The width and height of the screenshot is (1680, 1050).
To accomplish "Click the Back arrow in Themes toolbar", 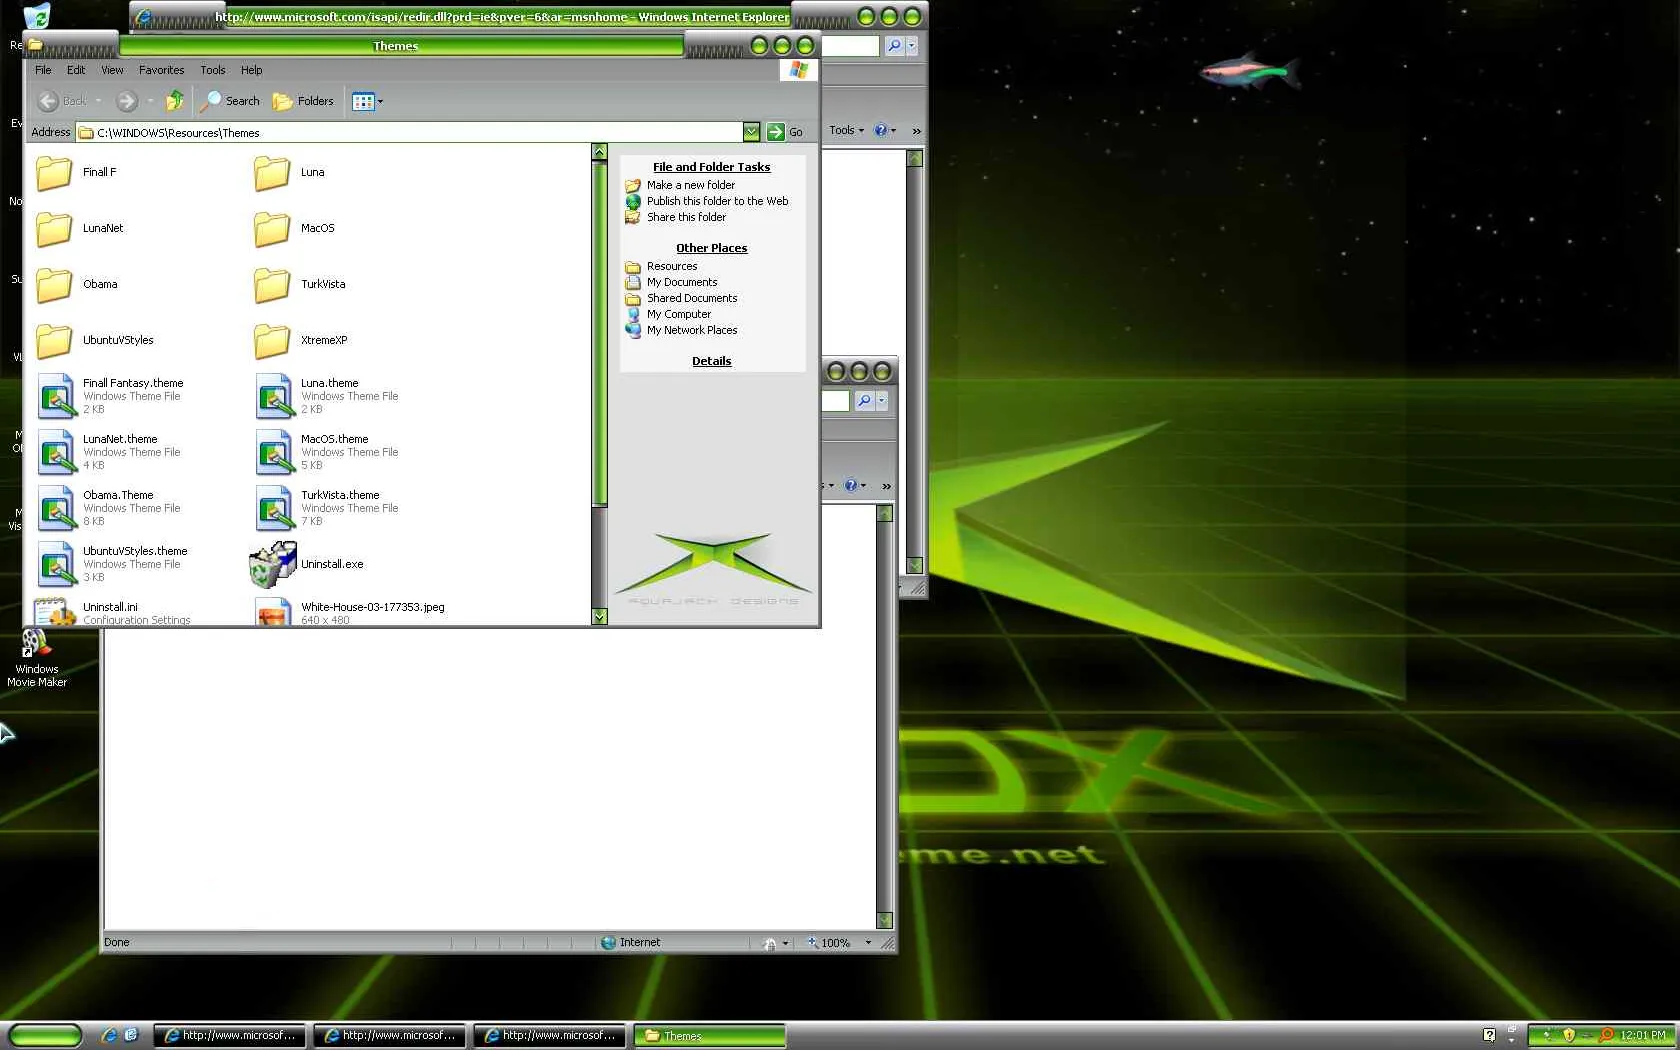I will pos(48,101).
